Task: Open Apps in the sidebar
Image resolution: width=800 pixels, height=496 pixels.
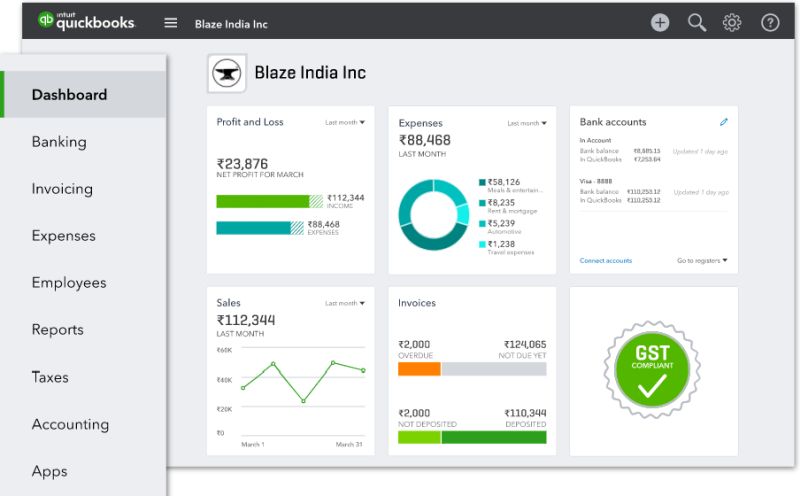Action: click(x=49, y=471)
